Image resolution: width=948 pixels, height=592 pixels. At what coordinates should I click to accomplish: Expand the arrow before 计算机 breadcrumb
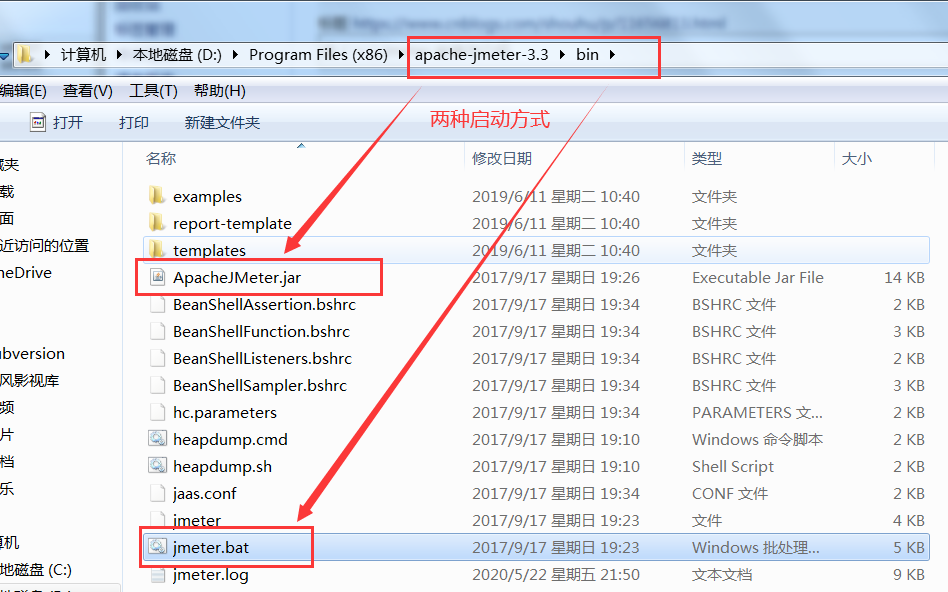47,54
